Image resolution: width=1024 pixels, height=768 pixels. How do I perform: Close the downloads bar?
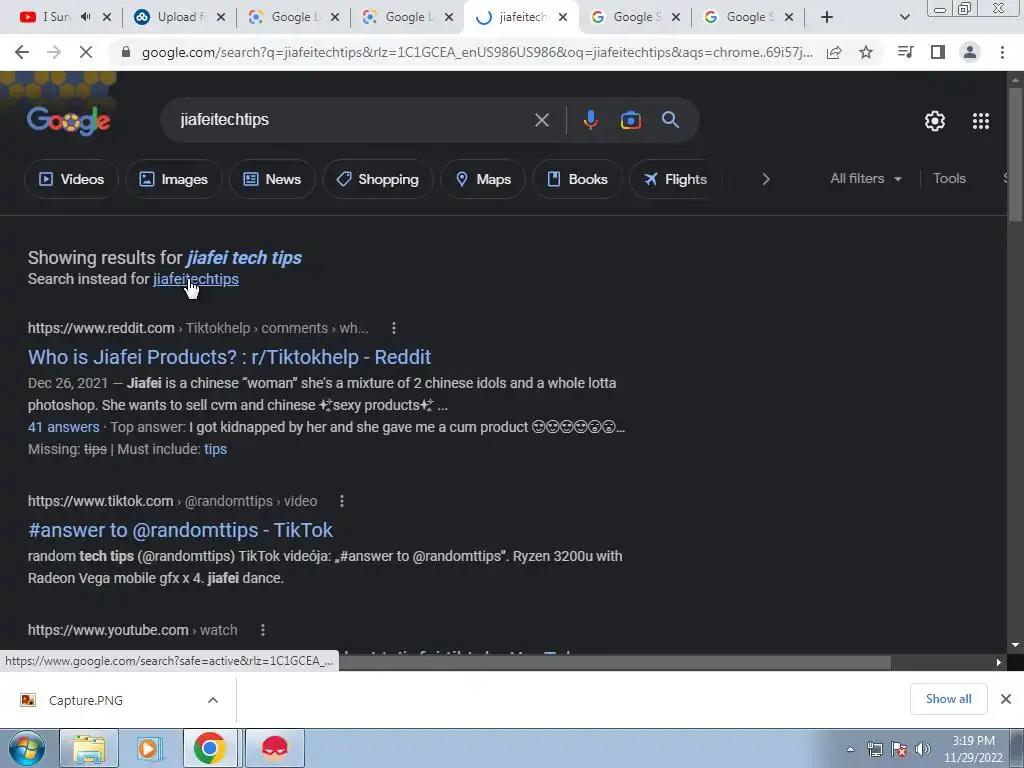[x=1006, y=699]
